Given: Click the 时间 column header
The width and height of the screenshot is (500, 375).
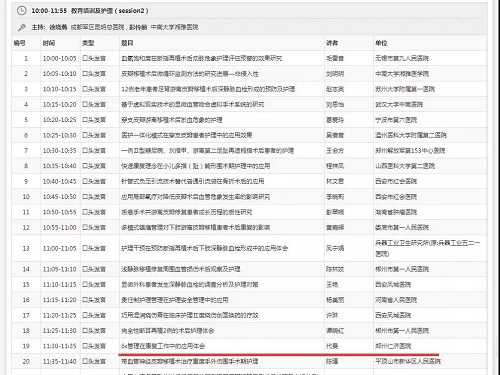Looking at the screenshot, I should point(49,43).
